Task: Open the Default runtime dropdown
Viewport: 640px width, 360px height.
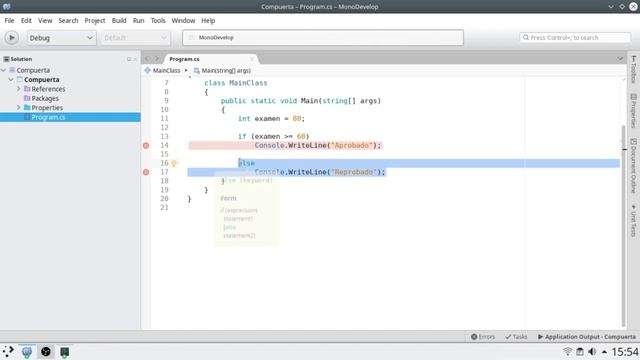Action: point(135,38)
